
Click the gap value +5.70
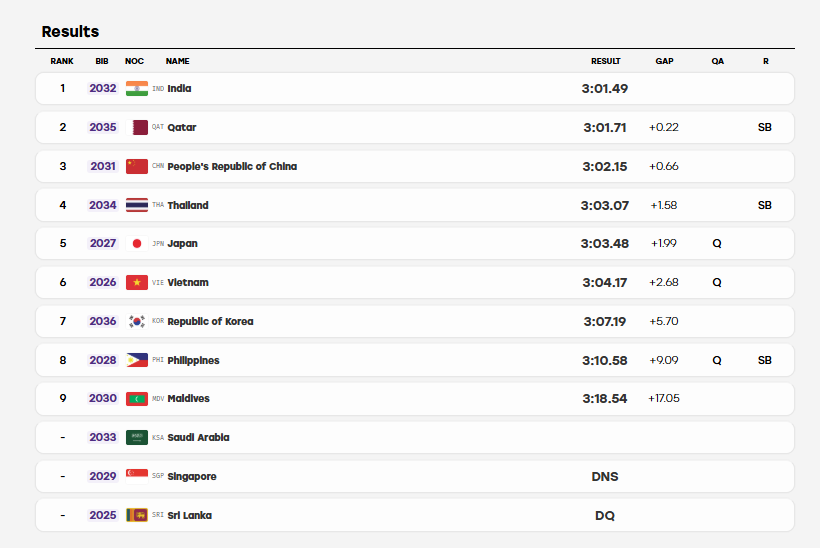coord(664,321)
